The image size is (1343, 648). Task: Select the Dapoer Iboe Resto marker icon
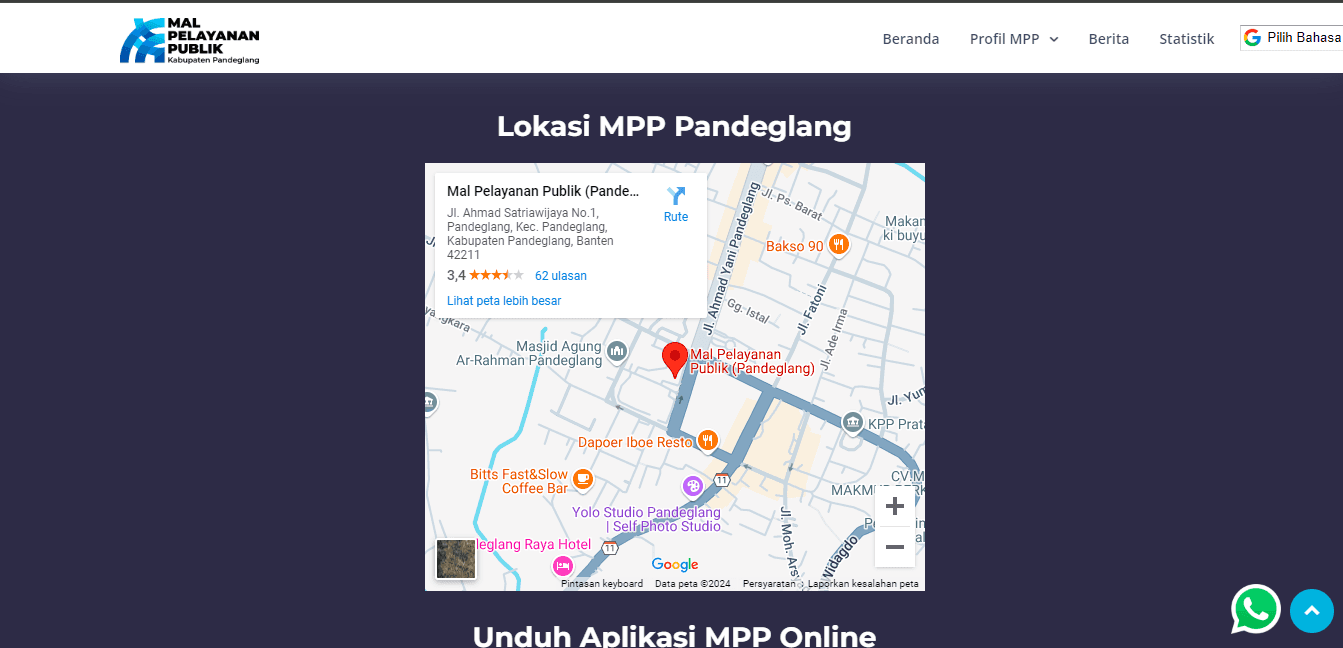tap(708, 440)
